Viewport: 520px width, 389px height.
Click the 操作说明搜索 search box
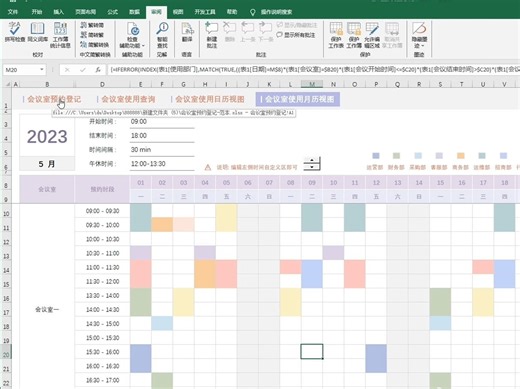click(276, 12)
